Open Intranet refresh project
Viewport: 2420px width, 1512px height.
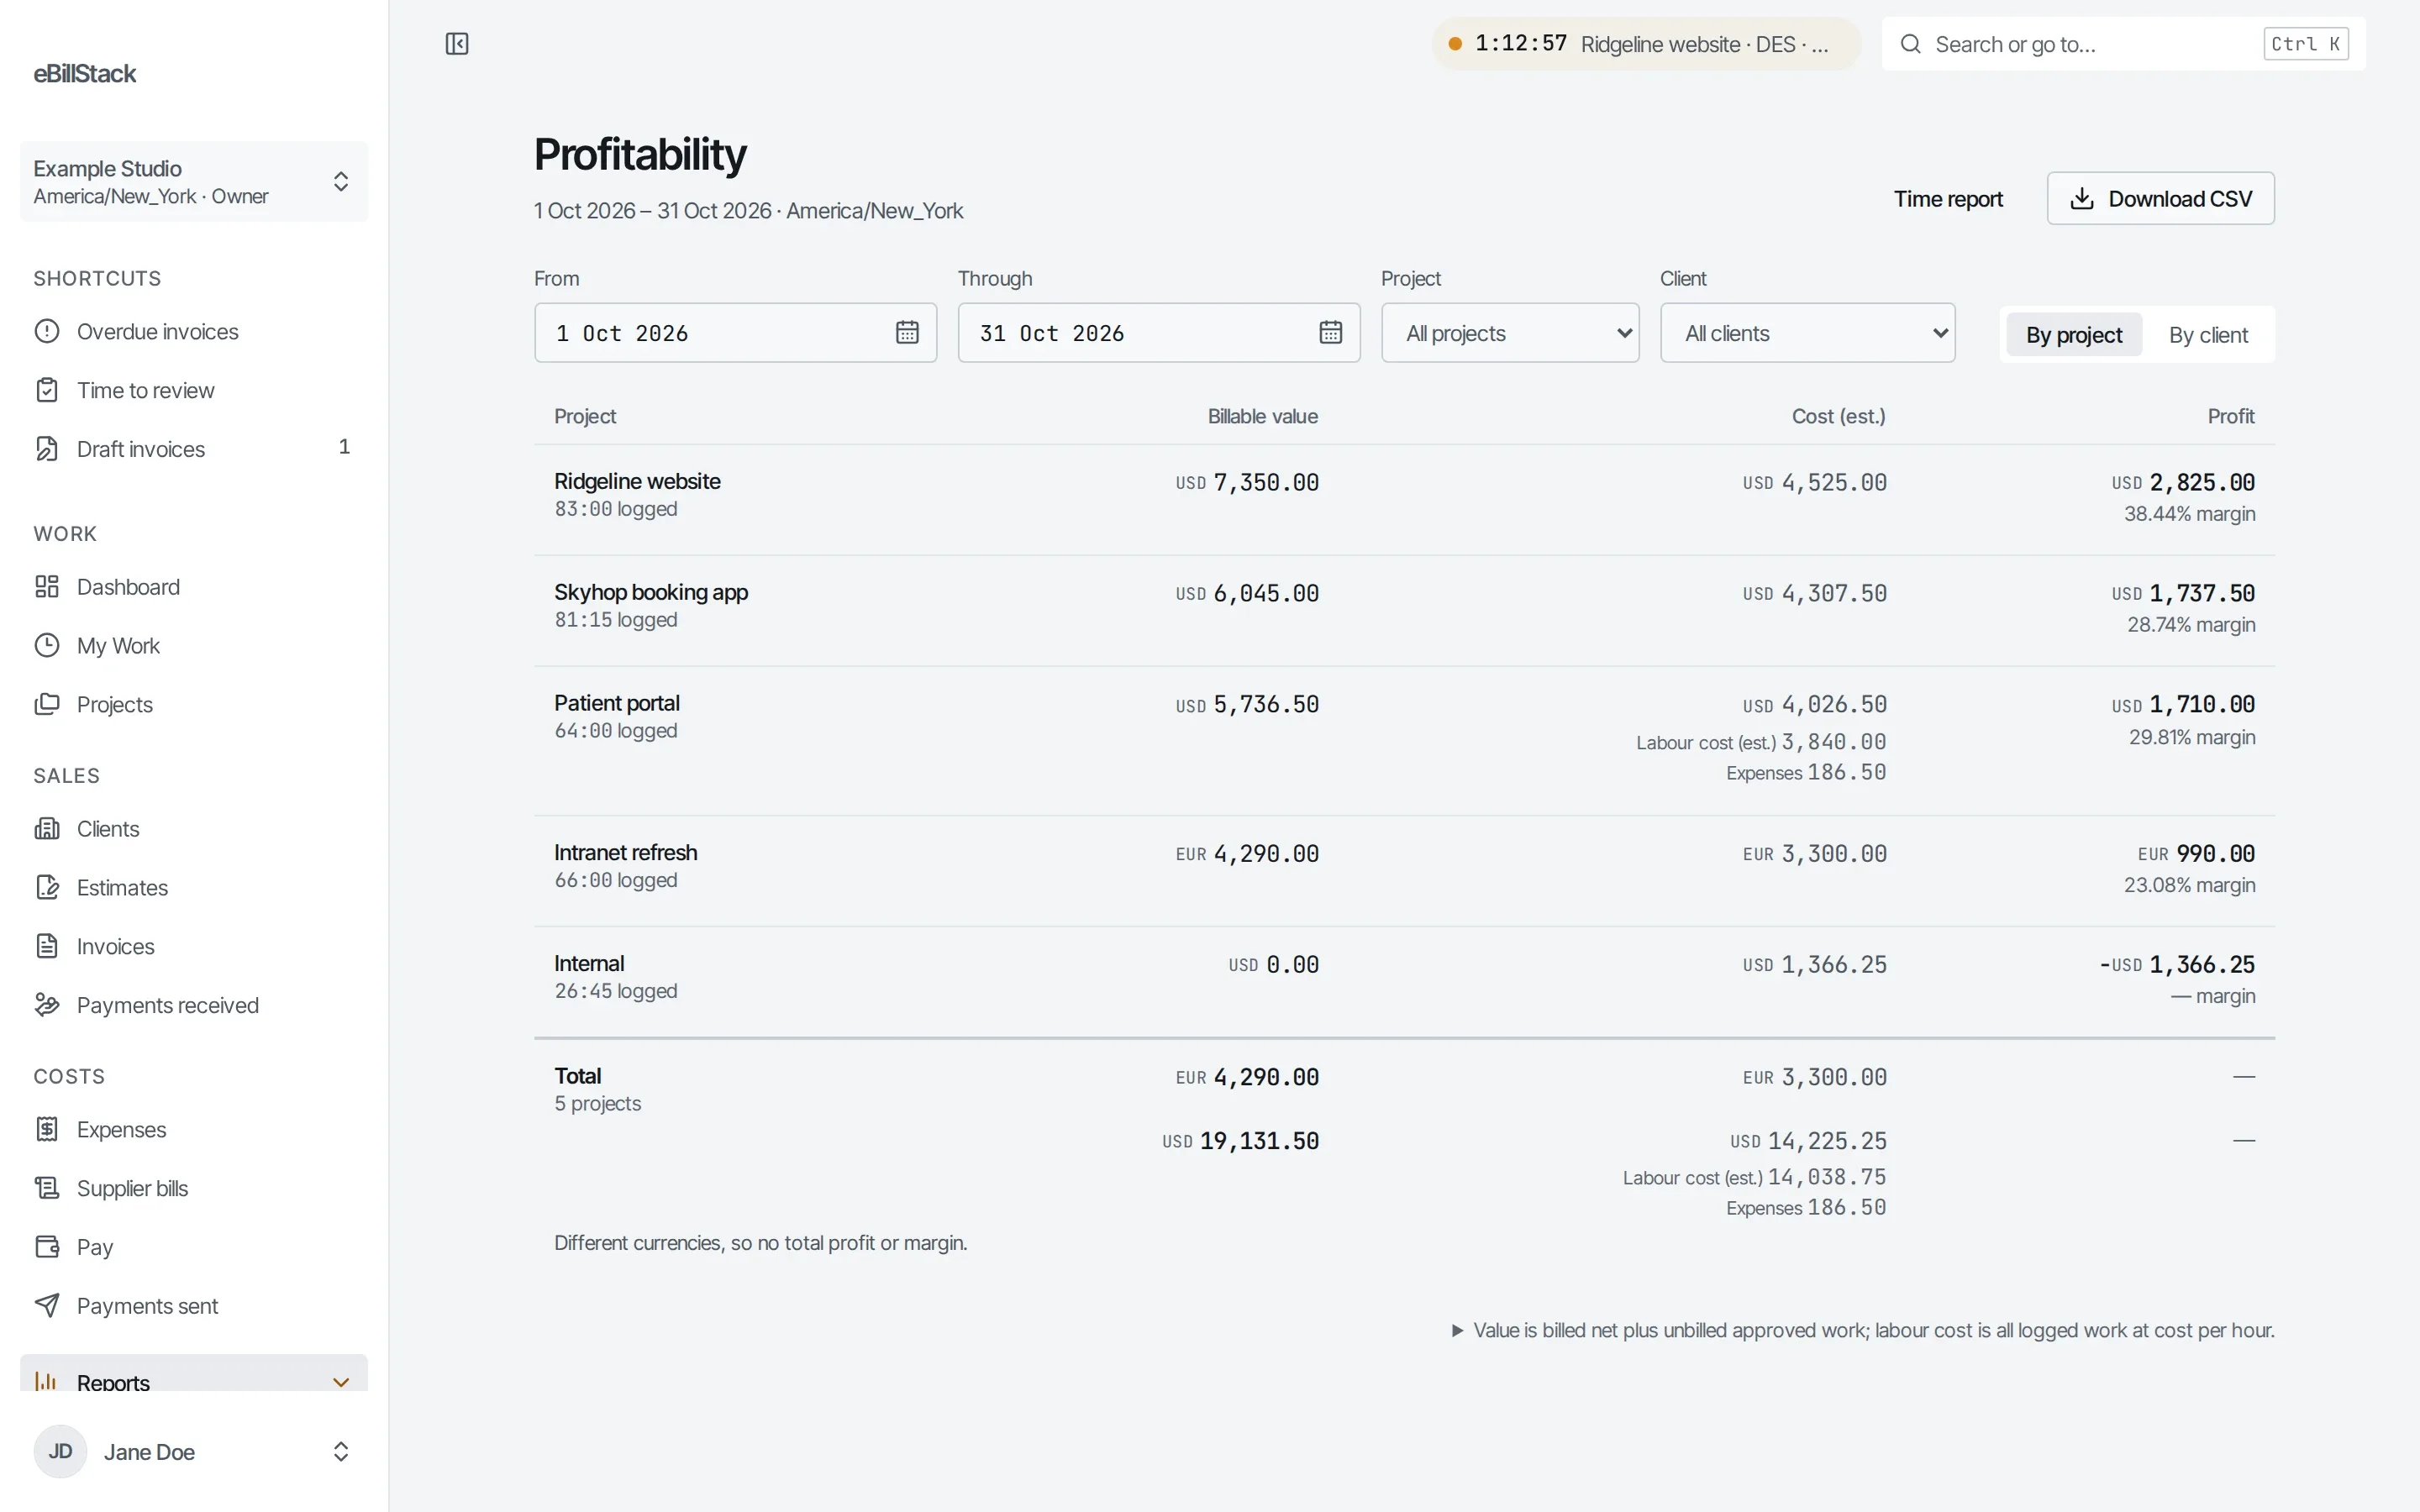pos(626,852)
